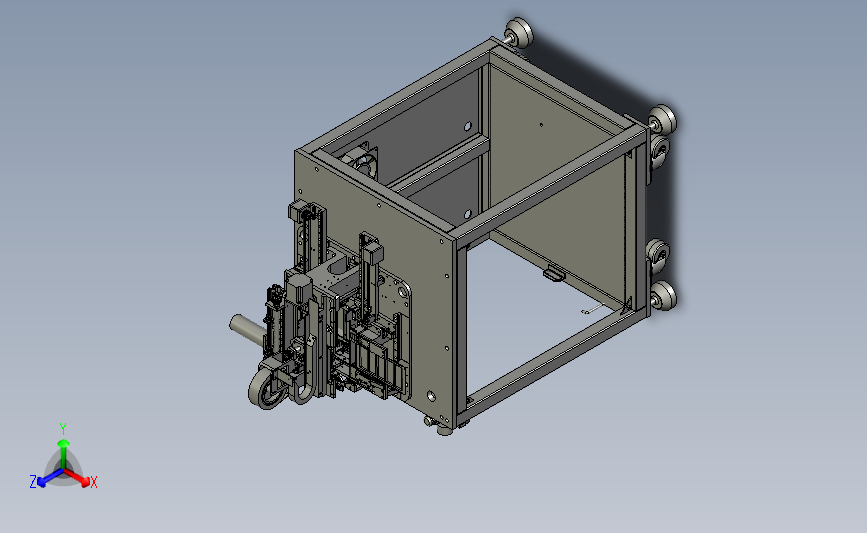This screenshot has width=867, height=533.
Task: Click the blue Z axis of orientation triad
Action: pos(50,478)
